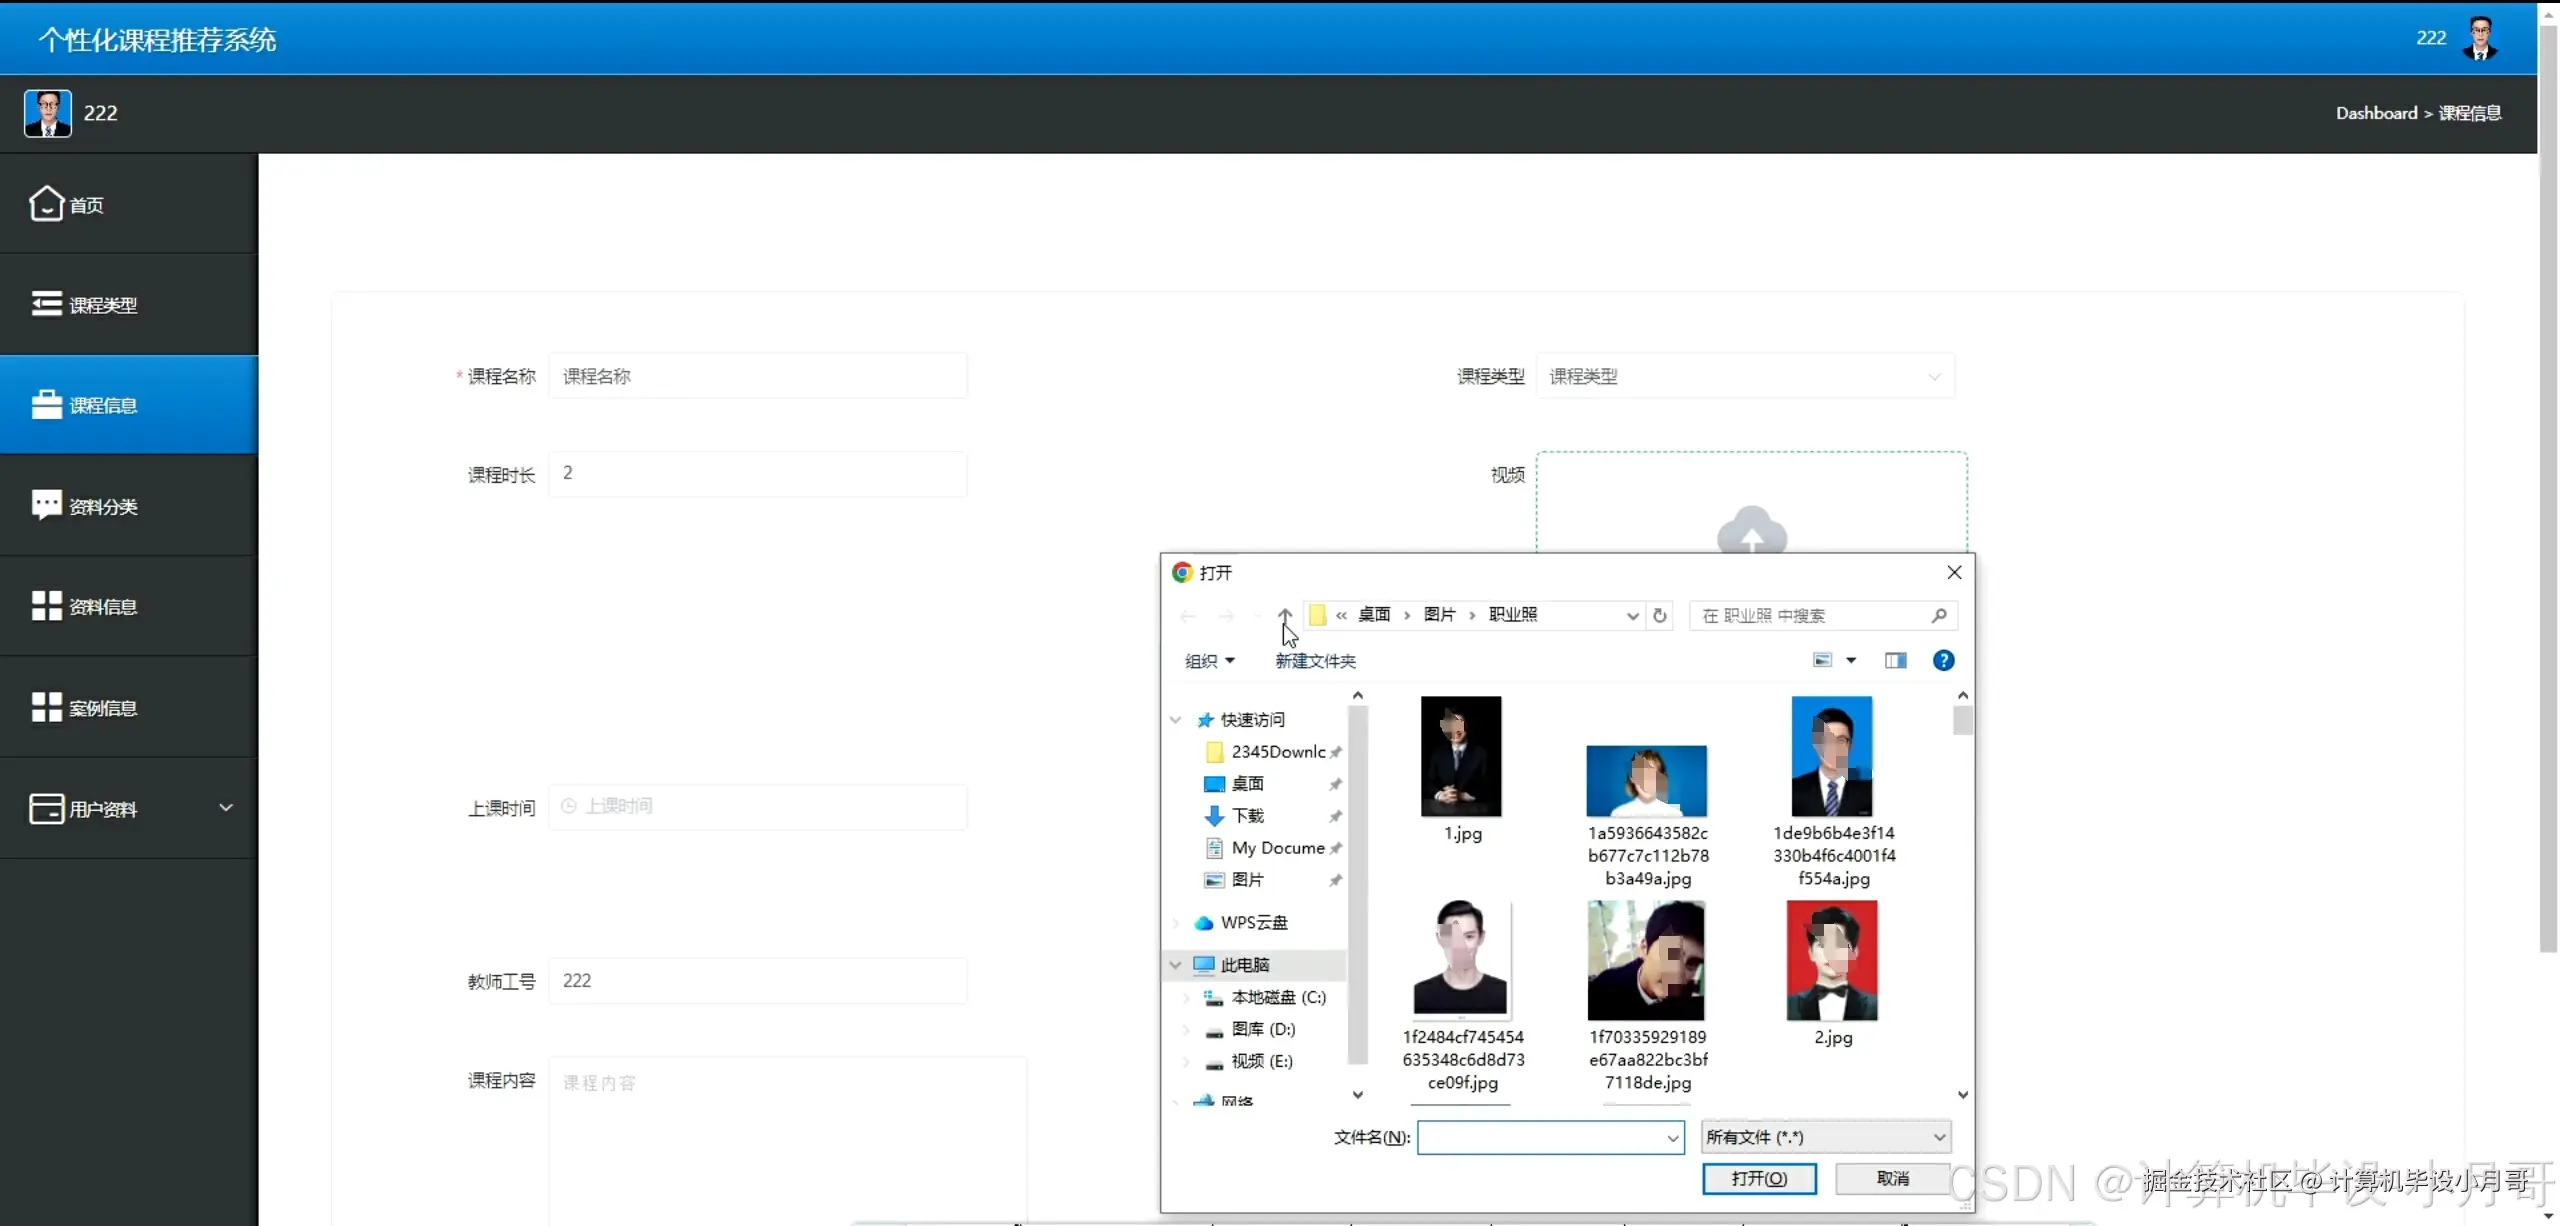Click the 资料信息 grid icon
The height and width of the screenshot is (1226, 2560).
click(x=46, y=606)
